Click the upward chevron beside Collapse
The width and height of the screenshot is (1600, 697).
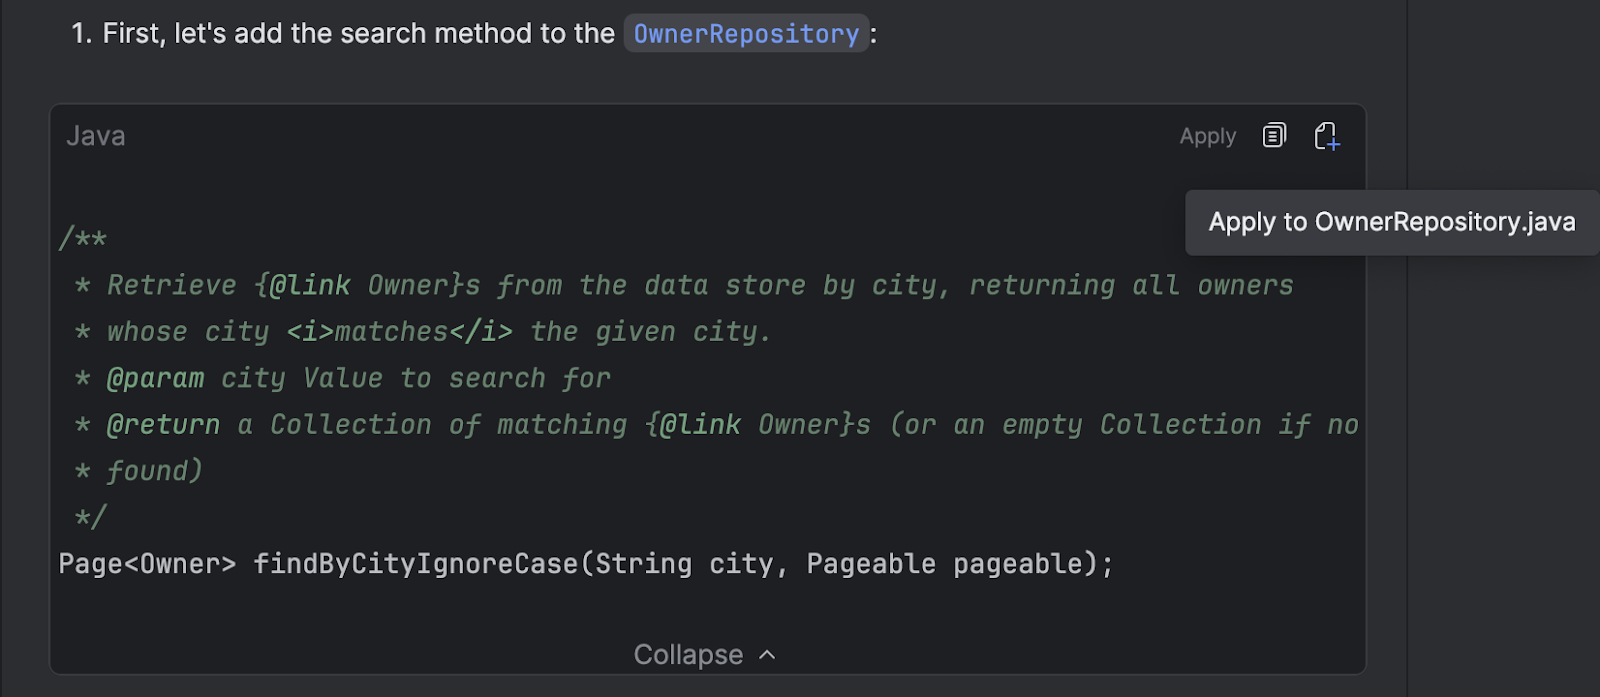coord(767,655)
